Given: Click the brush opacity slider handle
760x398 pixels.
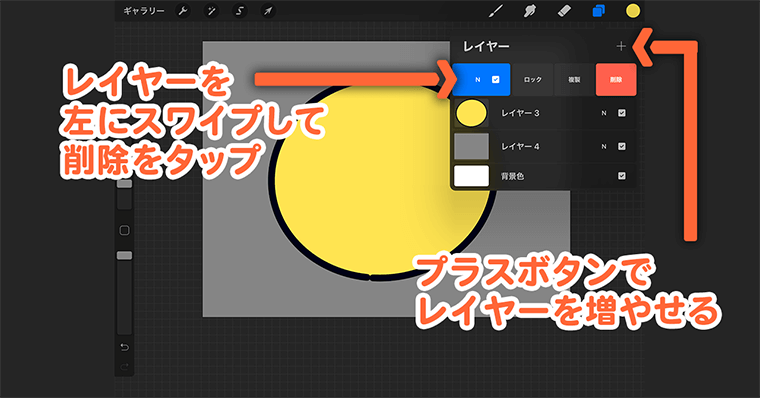Looking at the screenshot, I should click(125, 255).
